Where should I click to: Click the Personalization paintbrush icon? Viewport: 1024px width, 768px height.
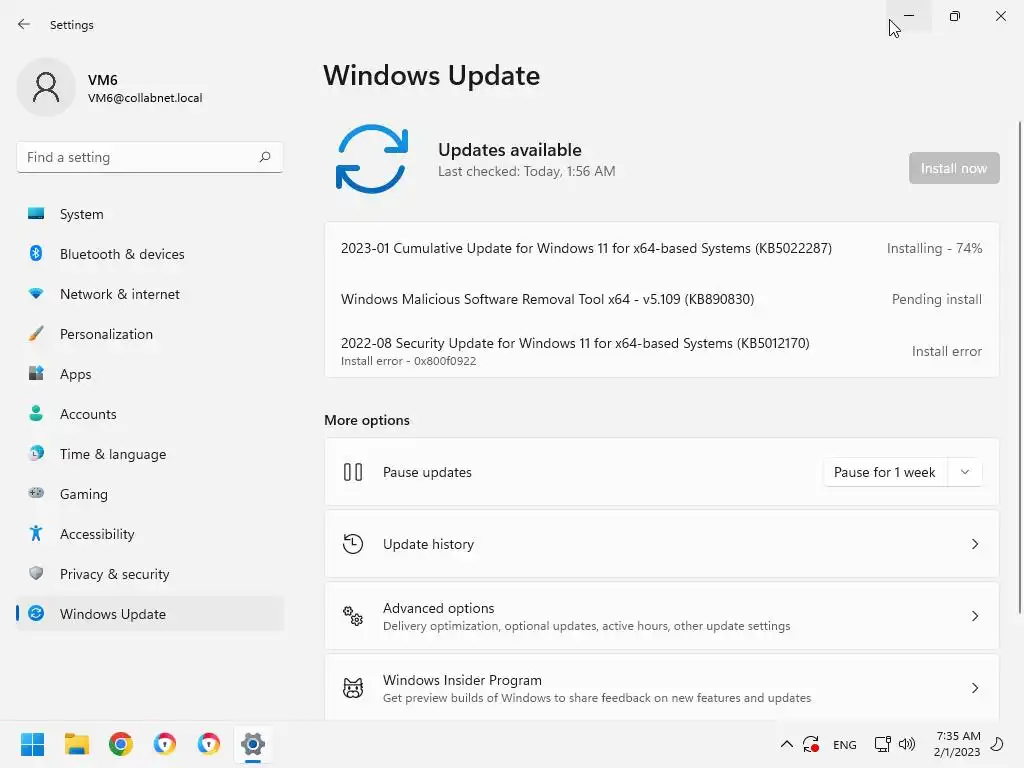click(x=36, y=334)
